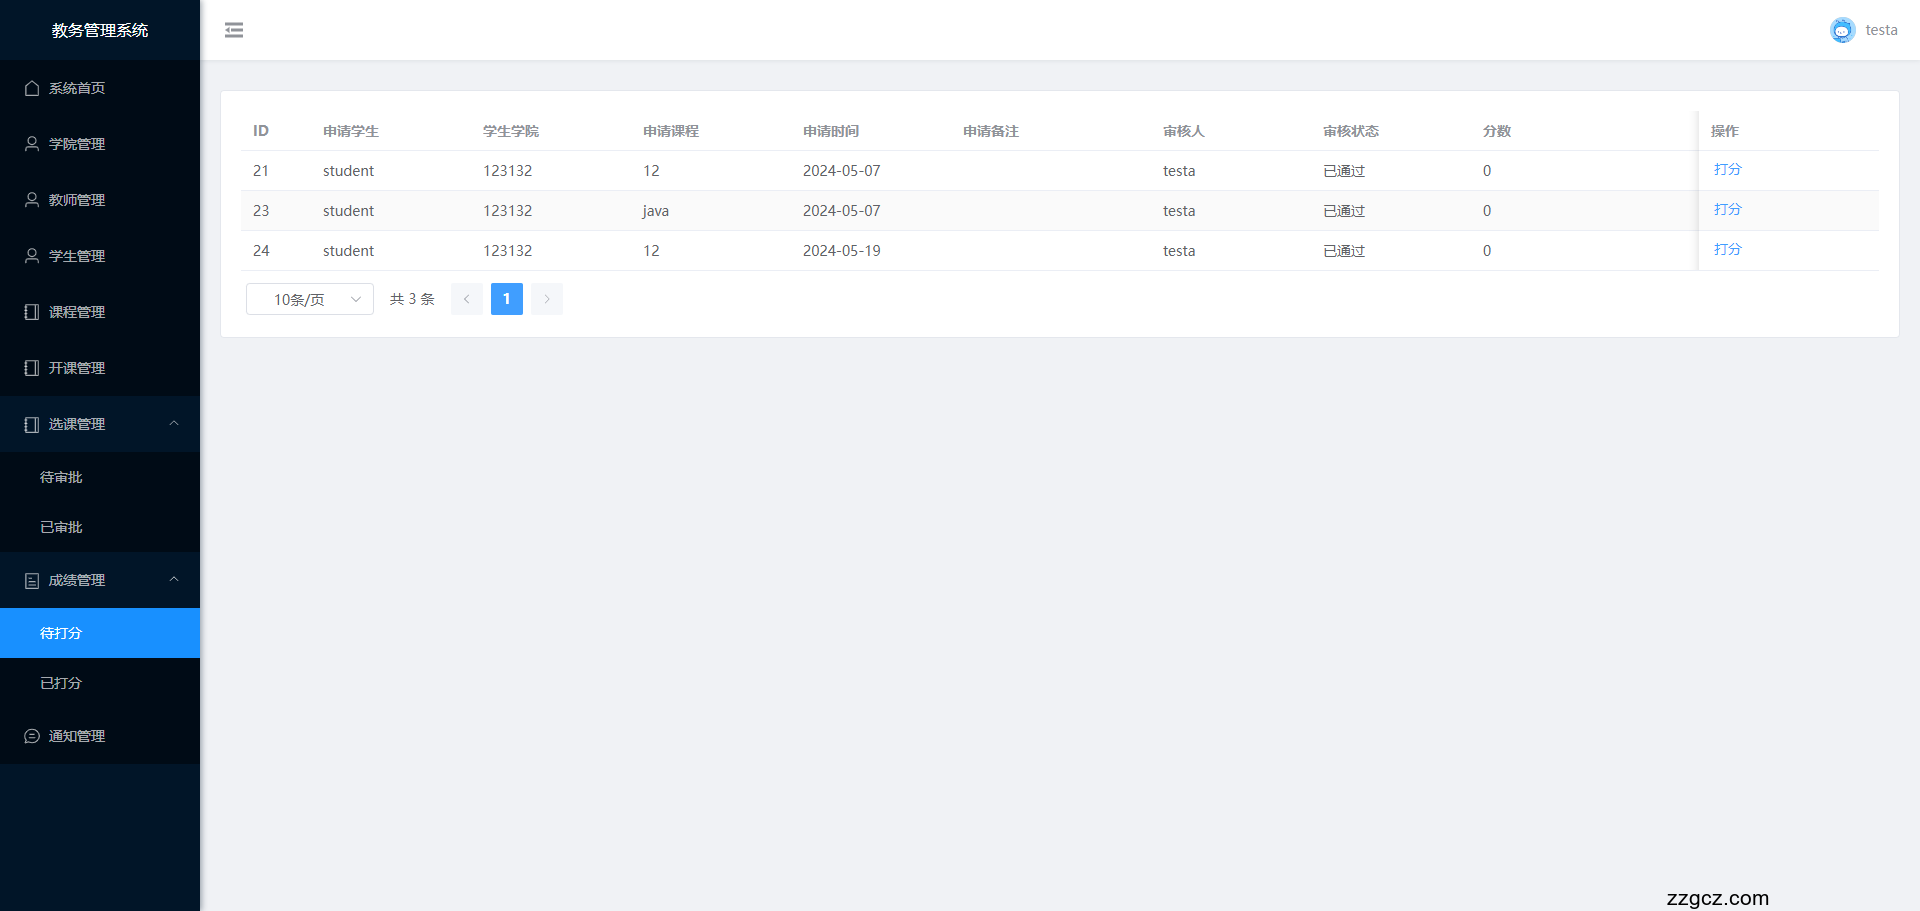Screen dimensions: 1920x911
Task: Collapse the 选课管理 menu section
Action: click(174, 424)
